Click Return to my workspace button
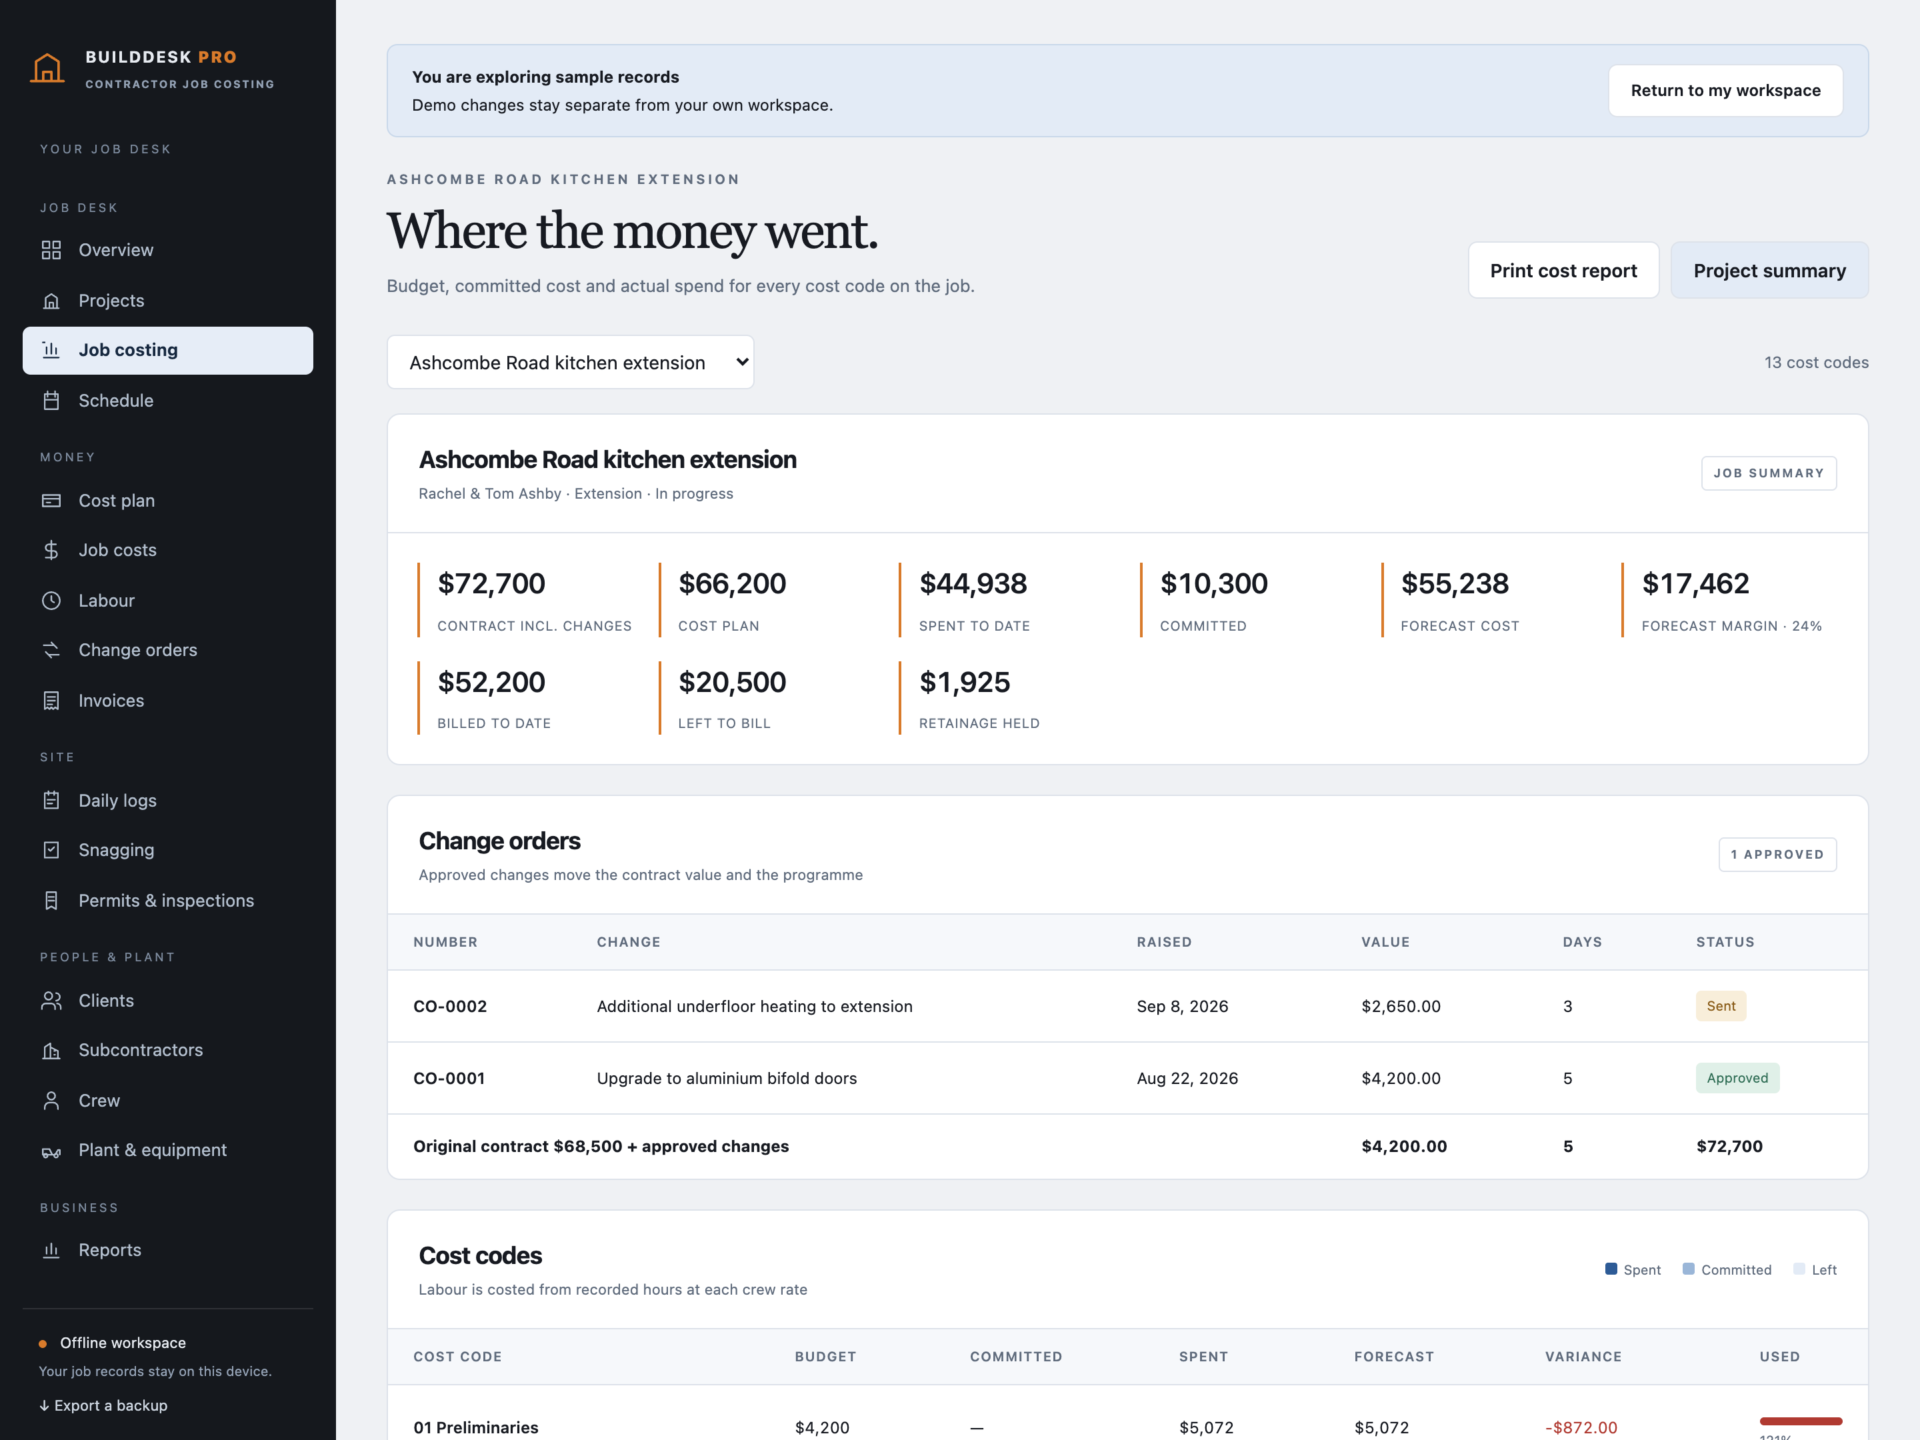Screen dimensions: 1920x1440 coord(1725,91)
